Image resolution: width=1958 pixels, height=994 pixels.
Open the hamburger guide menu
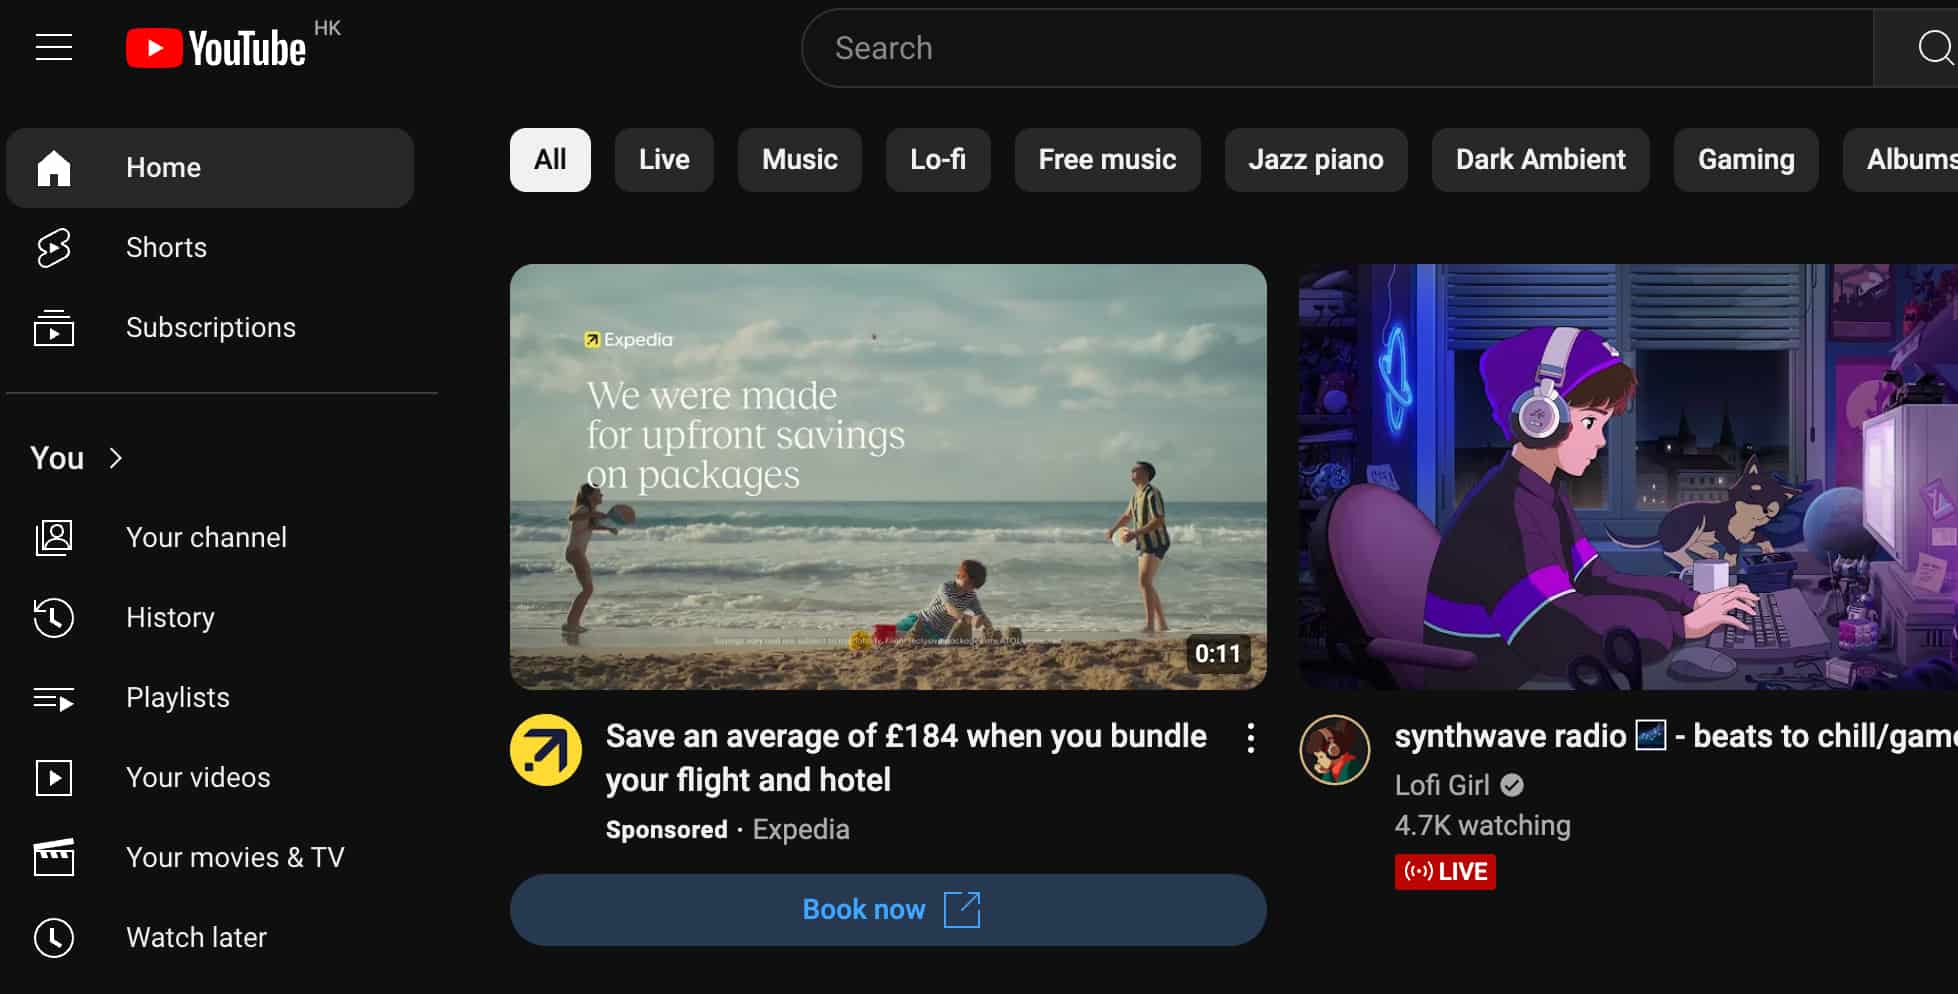54,47
